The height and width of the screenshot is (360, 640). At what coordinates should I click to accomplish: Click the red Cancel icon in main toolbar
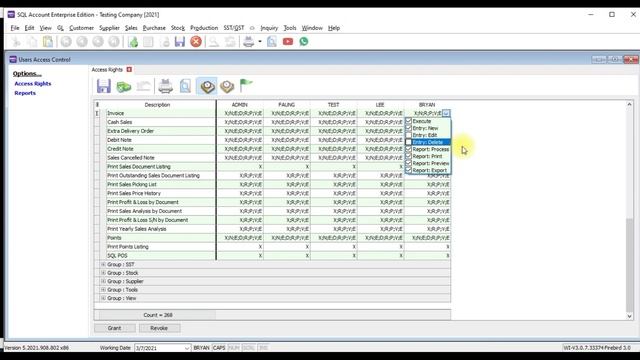coord(196,42)
